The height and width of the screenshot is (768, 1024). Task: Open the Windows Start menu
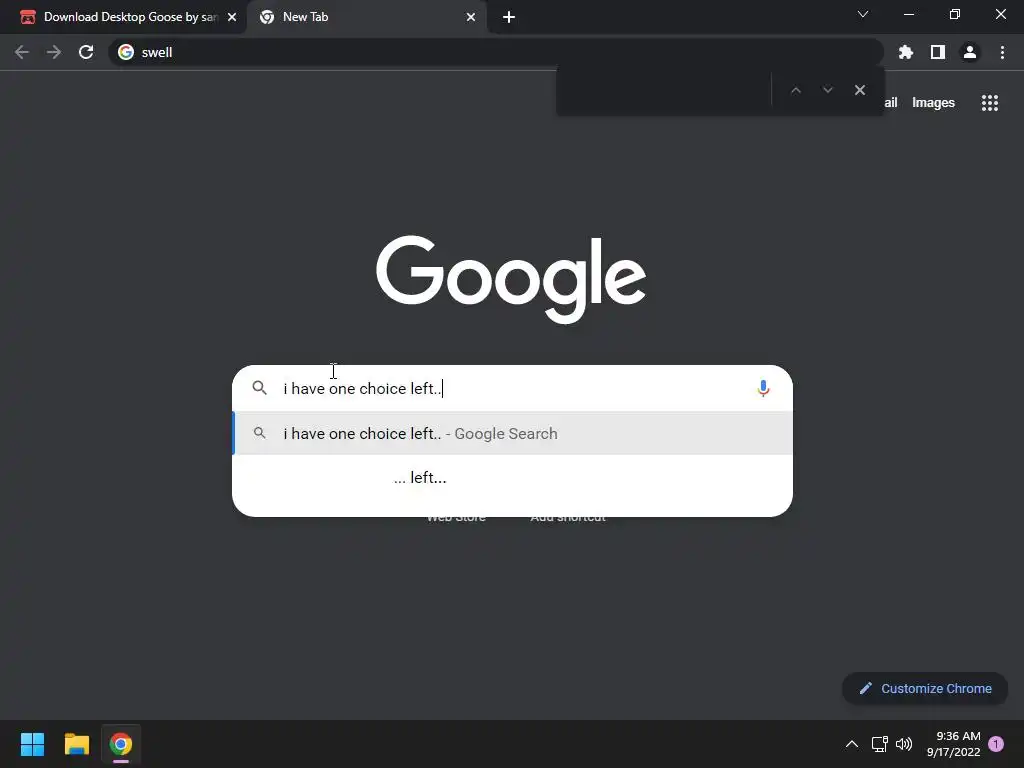pyautogui.click(x=32, y=744)
